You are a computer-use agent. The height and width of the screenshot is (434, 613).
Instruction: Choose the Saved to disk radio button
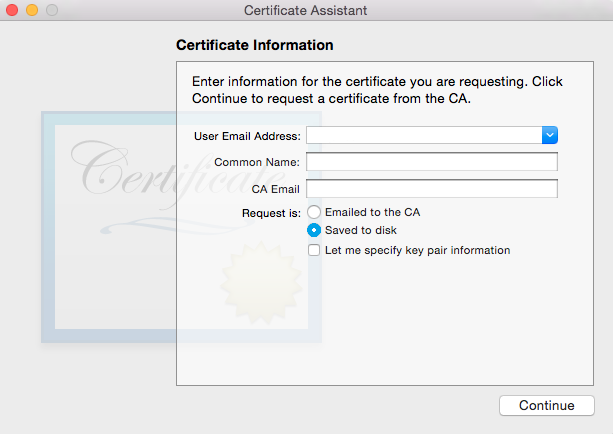314,230
